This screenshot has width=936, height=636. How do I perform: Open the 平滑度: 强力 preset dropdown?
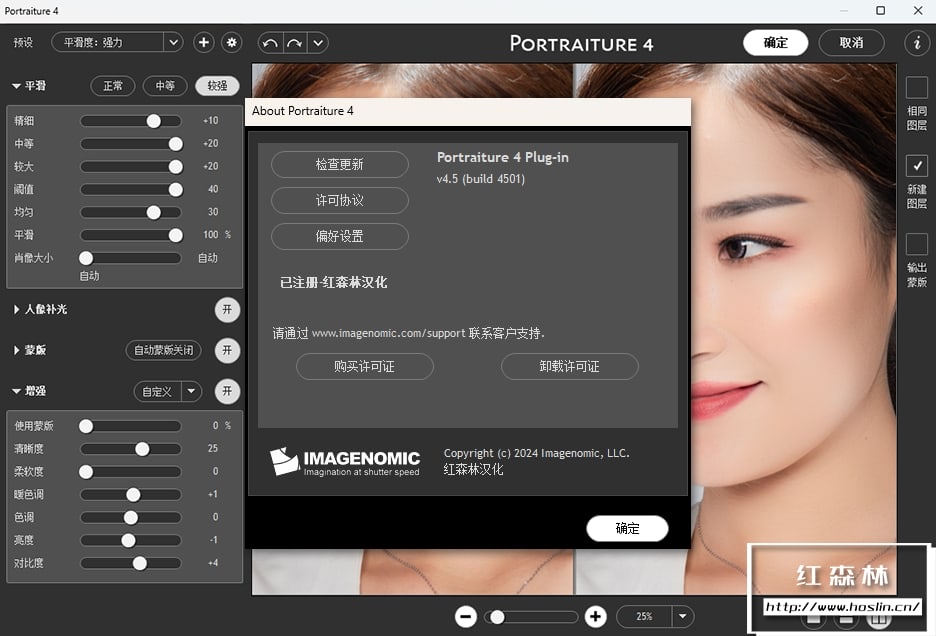(x=117, y=42)
